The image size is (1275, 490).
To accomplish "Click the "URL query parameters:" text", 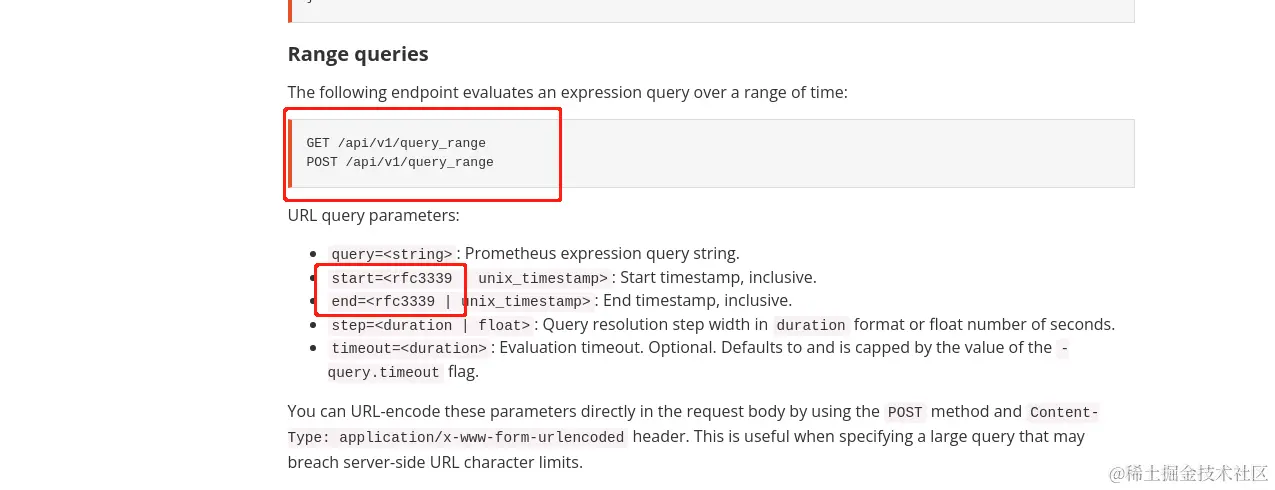I will pyautogui.click(x=373, y=215).
